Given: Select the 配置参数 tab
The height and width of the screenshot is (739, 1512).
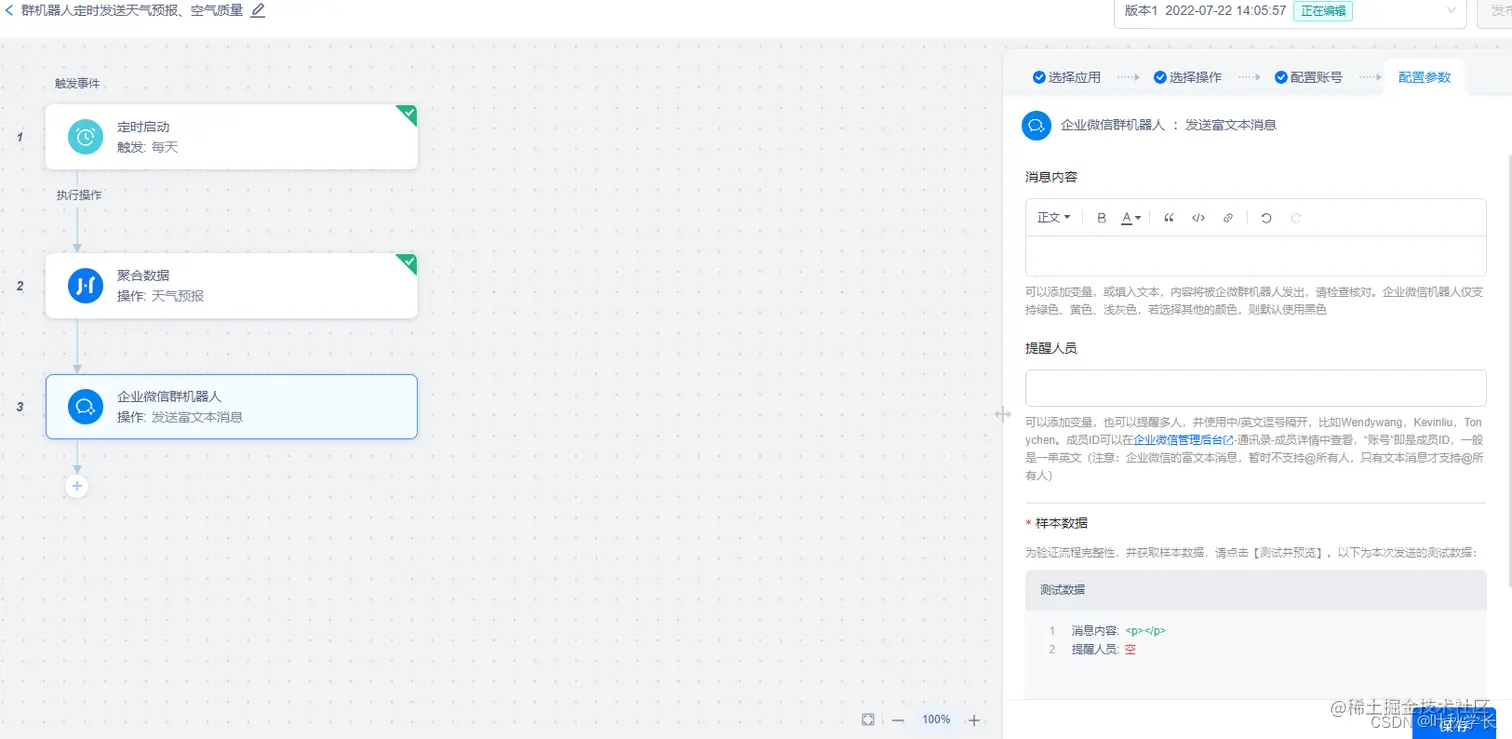Looking at the screenshot, I should point(1424,77).
